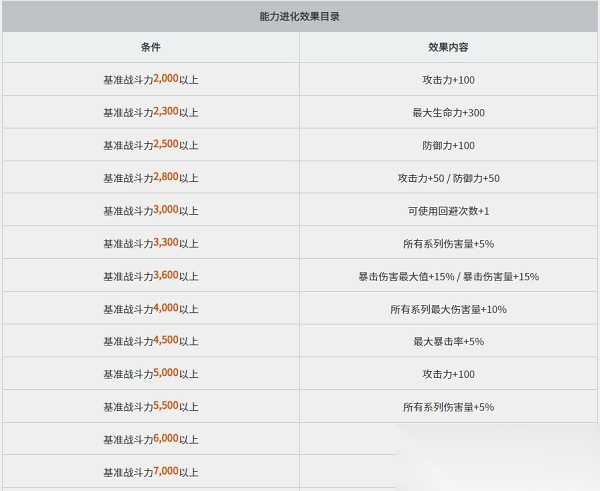The image size is (600, 491).
Task: Select the 基准战斗力7,000以上 condition cell
Action: tap(150, 472)
